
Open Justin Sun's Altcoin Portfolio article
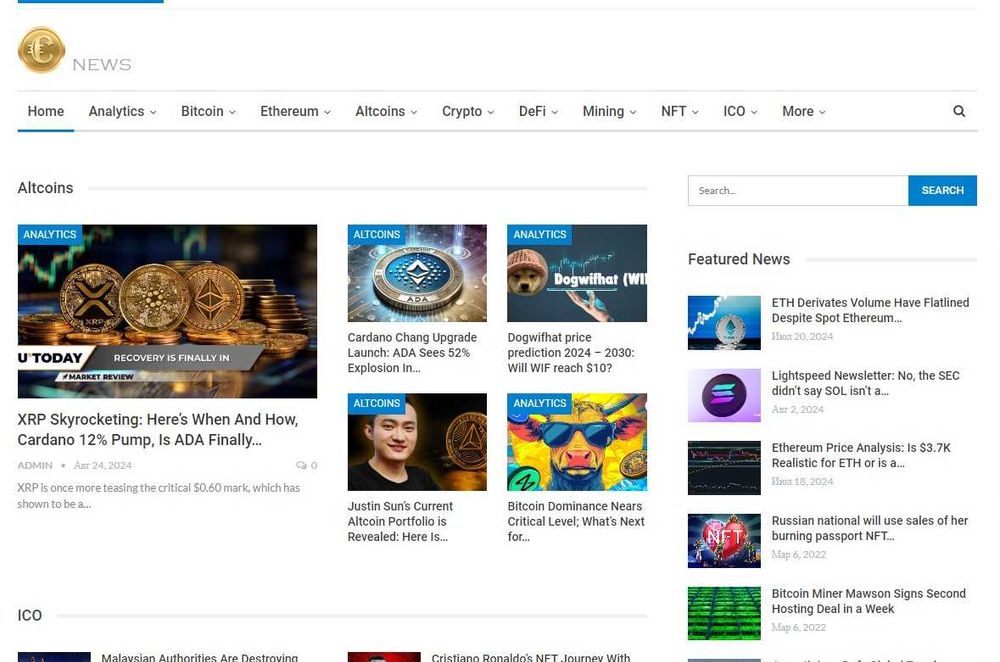(x=400, y=521)
